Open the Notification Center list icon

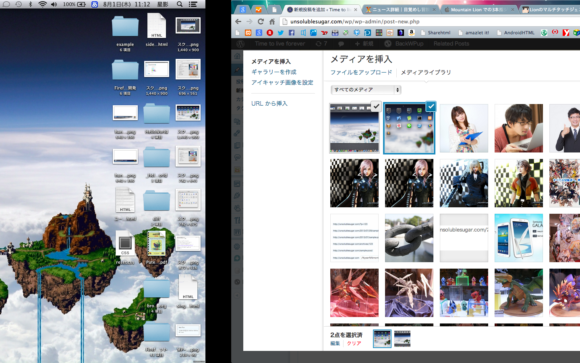[193, 4]
